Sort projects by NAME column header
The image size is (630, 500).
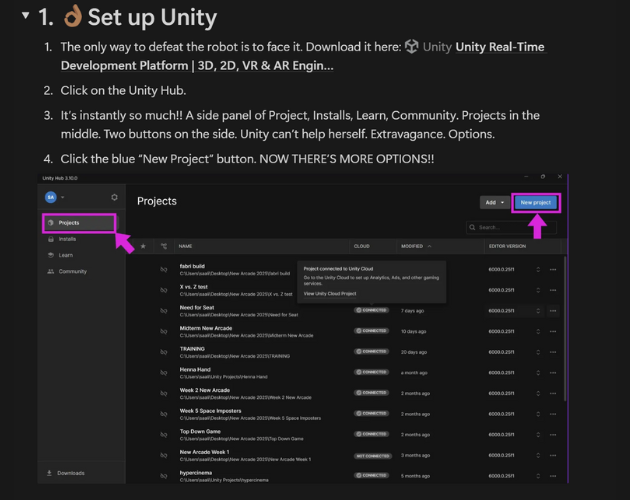pos(185,246)
